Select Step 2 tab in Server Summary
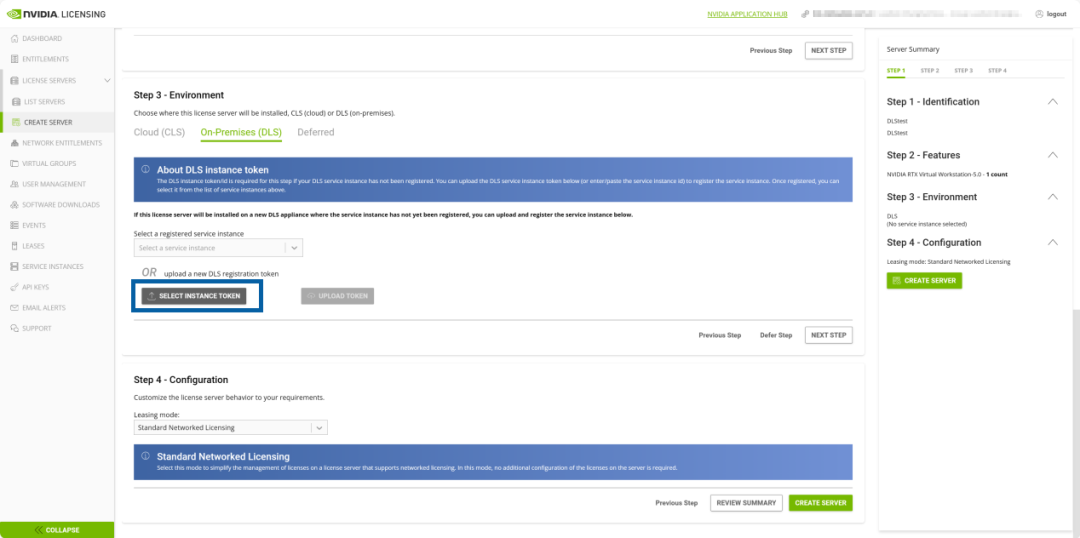The height and width of the screenshot is (538, 1080). [x=930, y=71]
